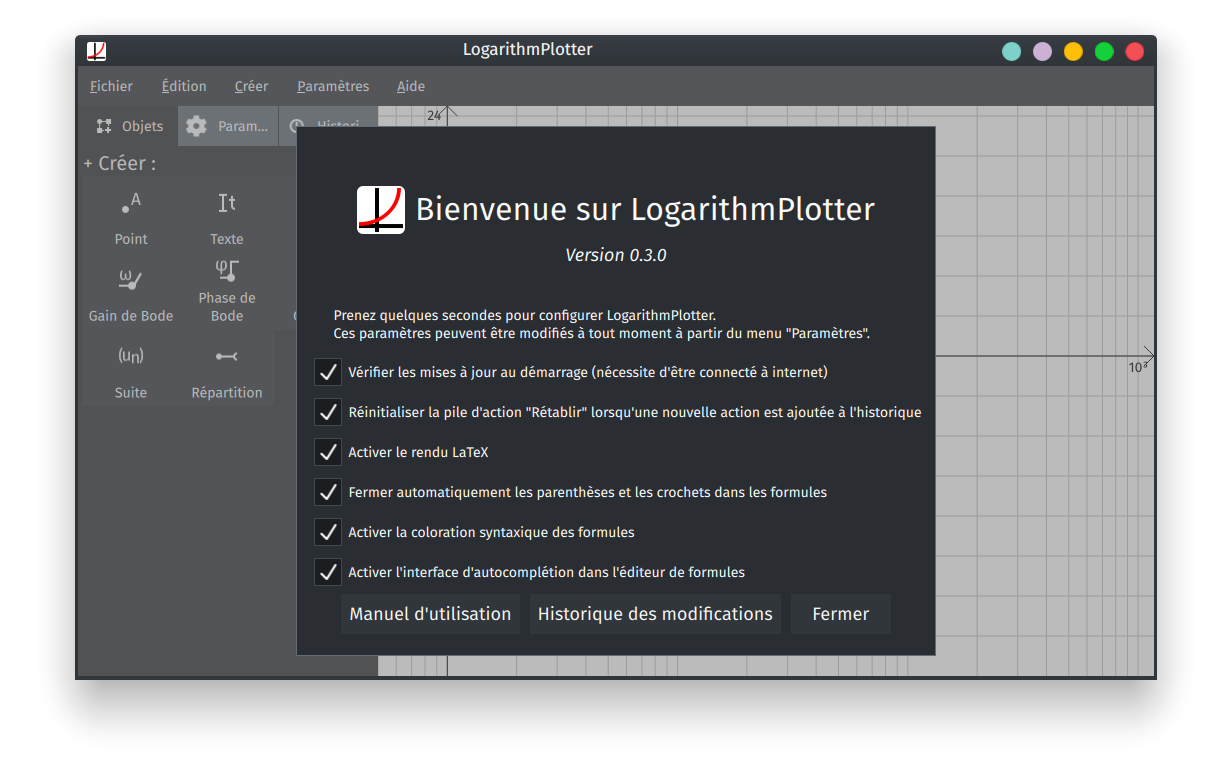Open the Édition menu
1232x765 pixels.
tap(184, 86)
